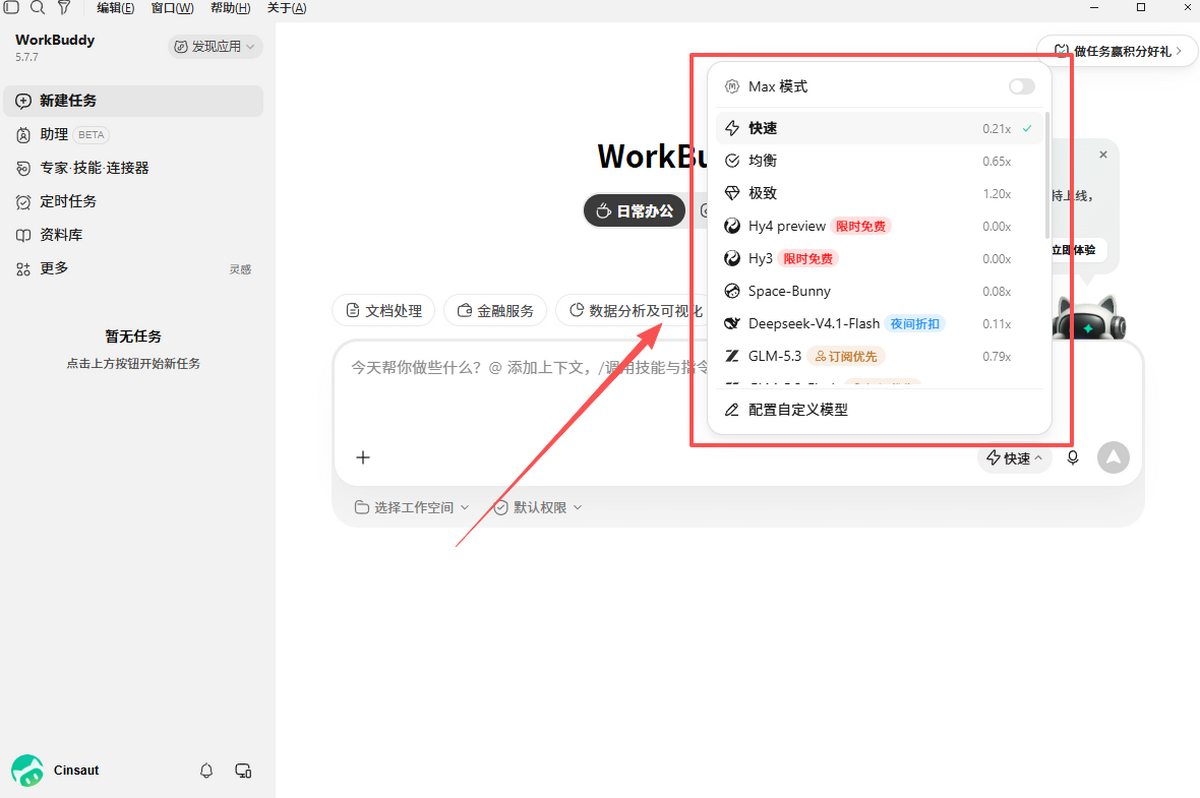Choose the Hy4 preview model

(879, 226)
